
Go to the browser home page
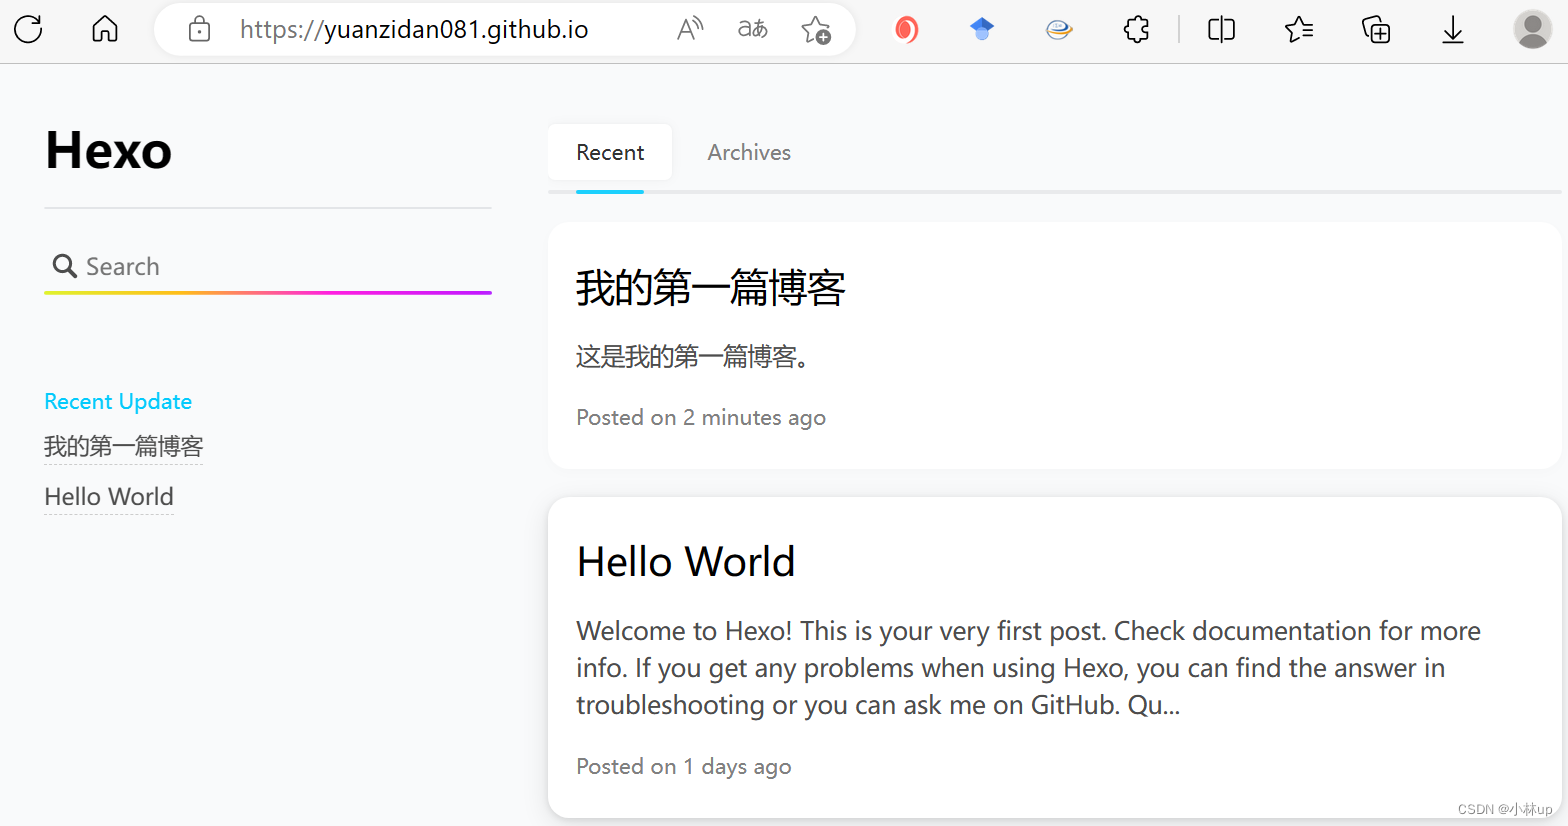click(x=105, y=29)
